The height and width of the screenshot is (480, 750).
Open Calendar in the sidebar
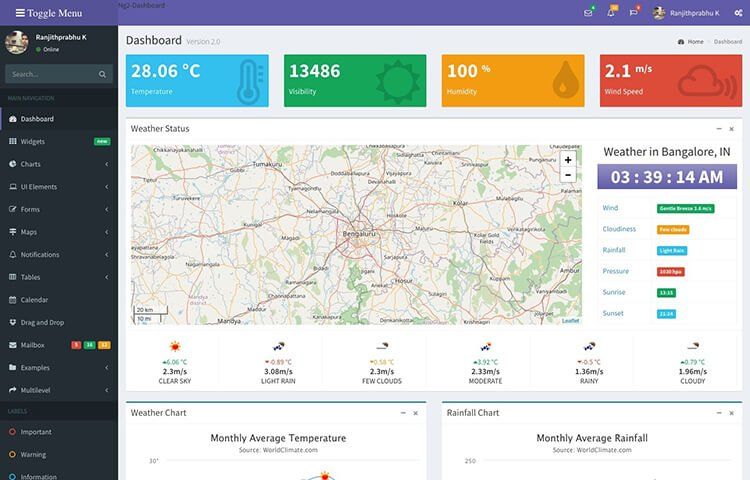click(59, 300)
